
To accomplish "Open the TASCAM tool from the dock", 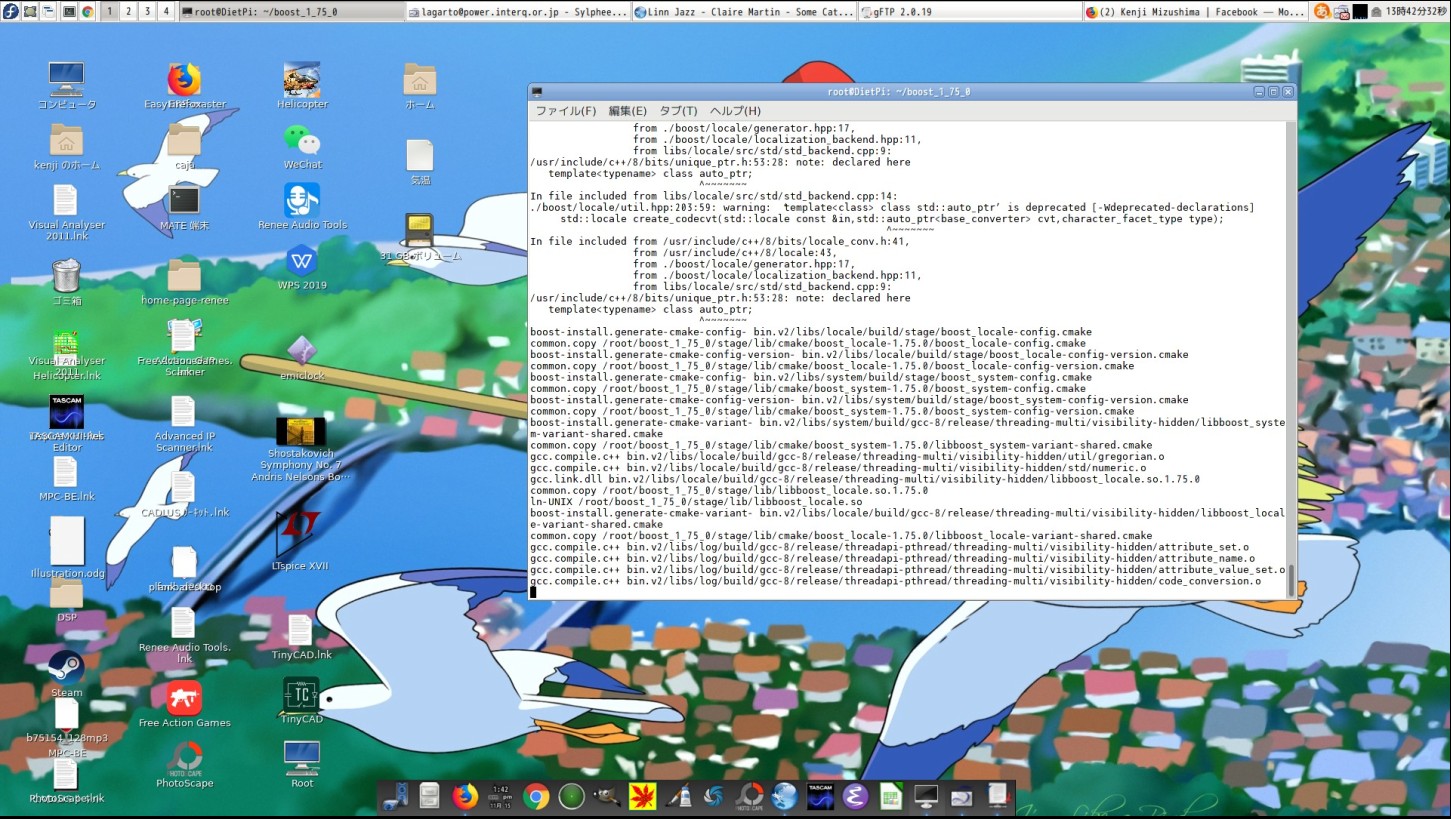I will point(821,796).
